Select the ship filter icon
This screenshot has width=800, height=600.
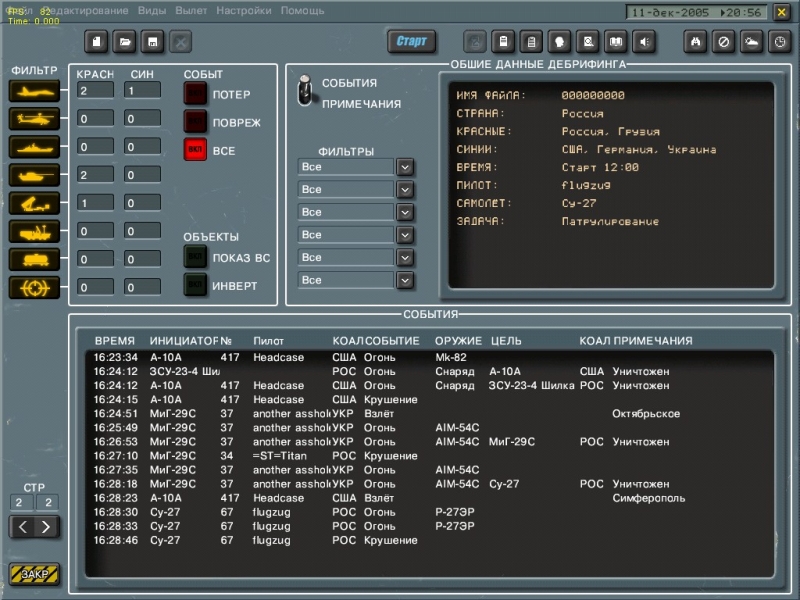pyautogui.click(x=34, y=147)
